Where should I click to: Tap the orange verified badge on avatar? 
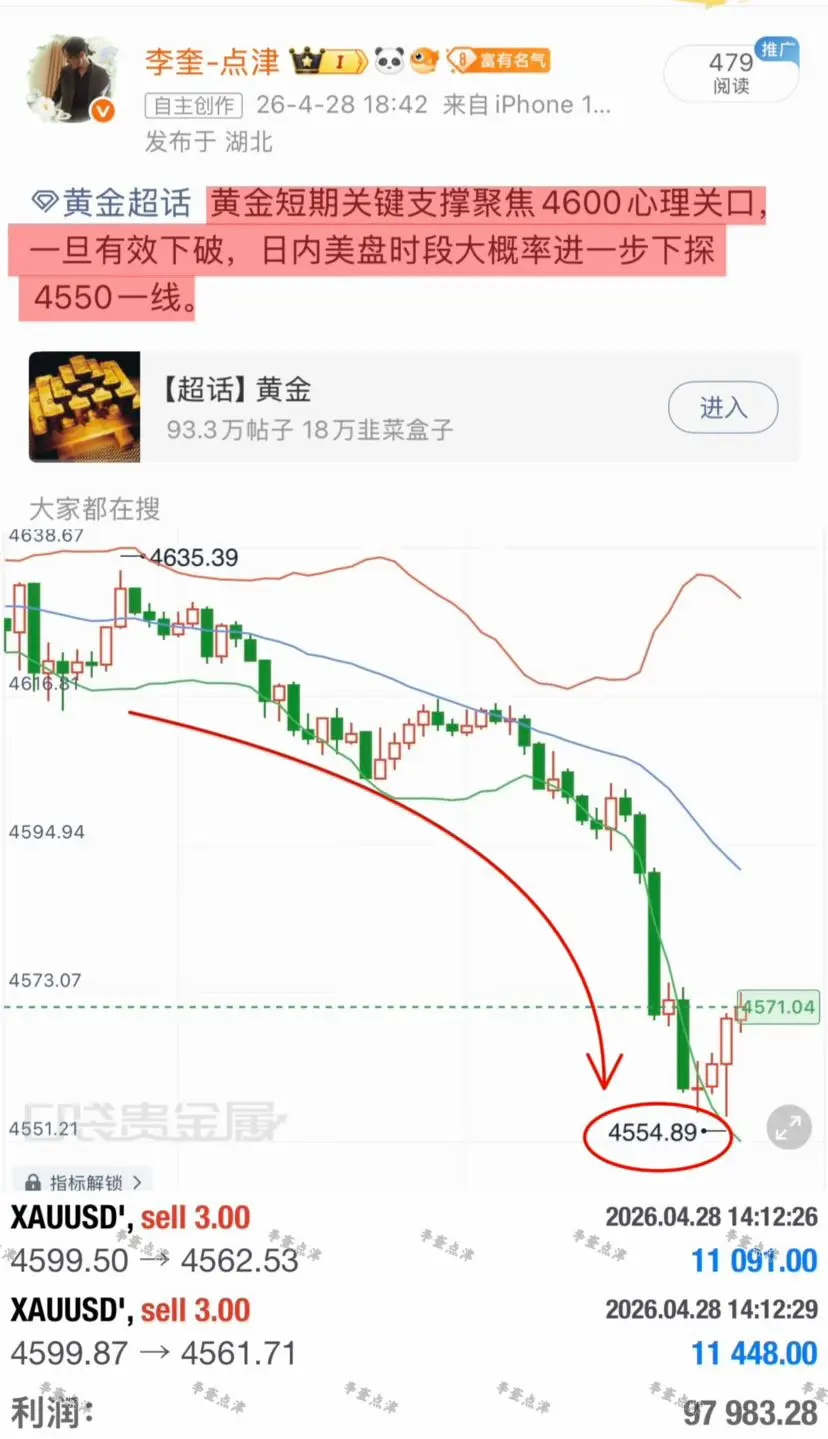[x=104, y=112]
